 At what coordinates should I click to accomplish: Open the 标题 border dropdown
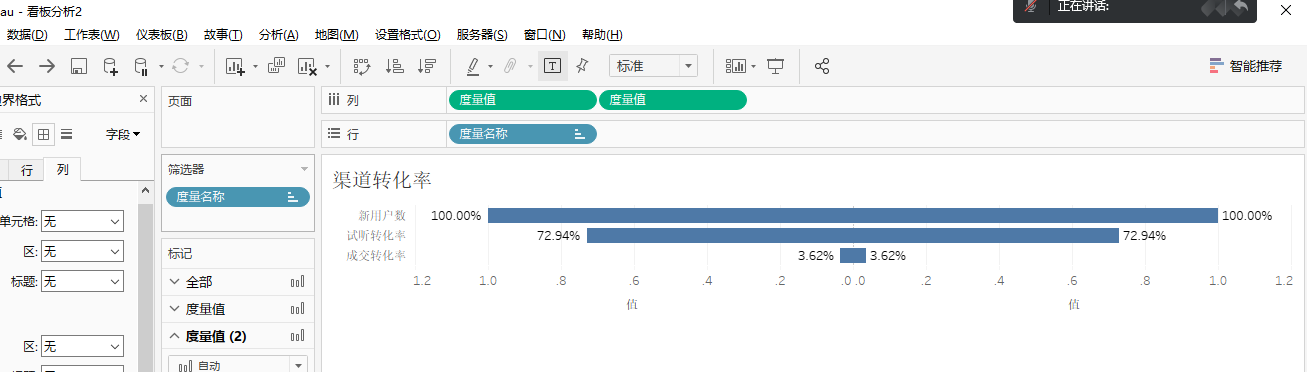tap(82, 281)
